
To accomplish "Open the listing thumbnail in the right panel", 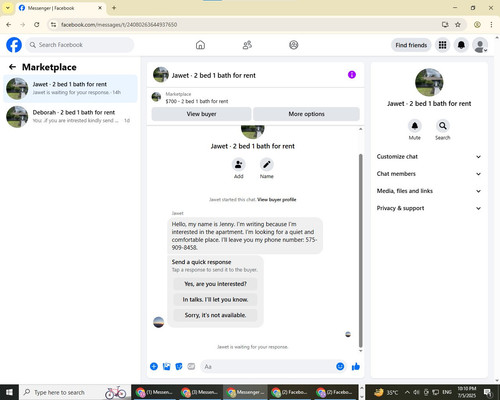I will [x=429, y=82].
